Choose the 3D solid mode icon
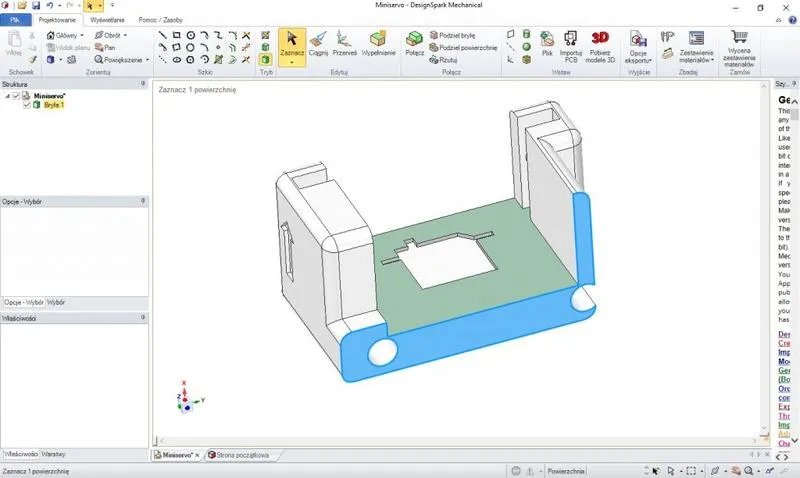Image resolution: width=800 pixels, height=478 pixels. (265, 60)
